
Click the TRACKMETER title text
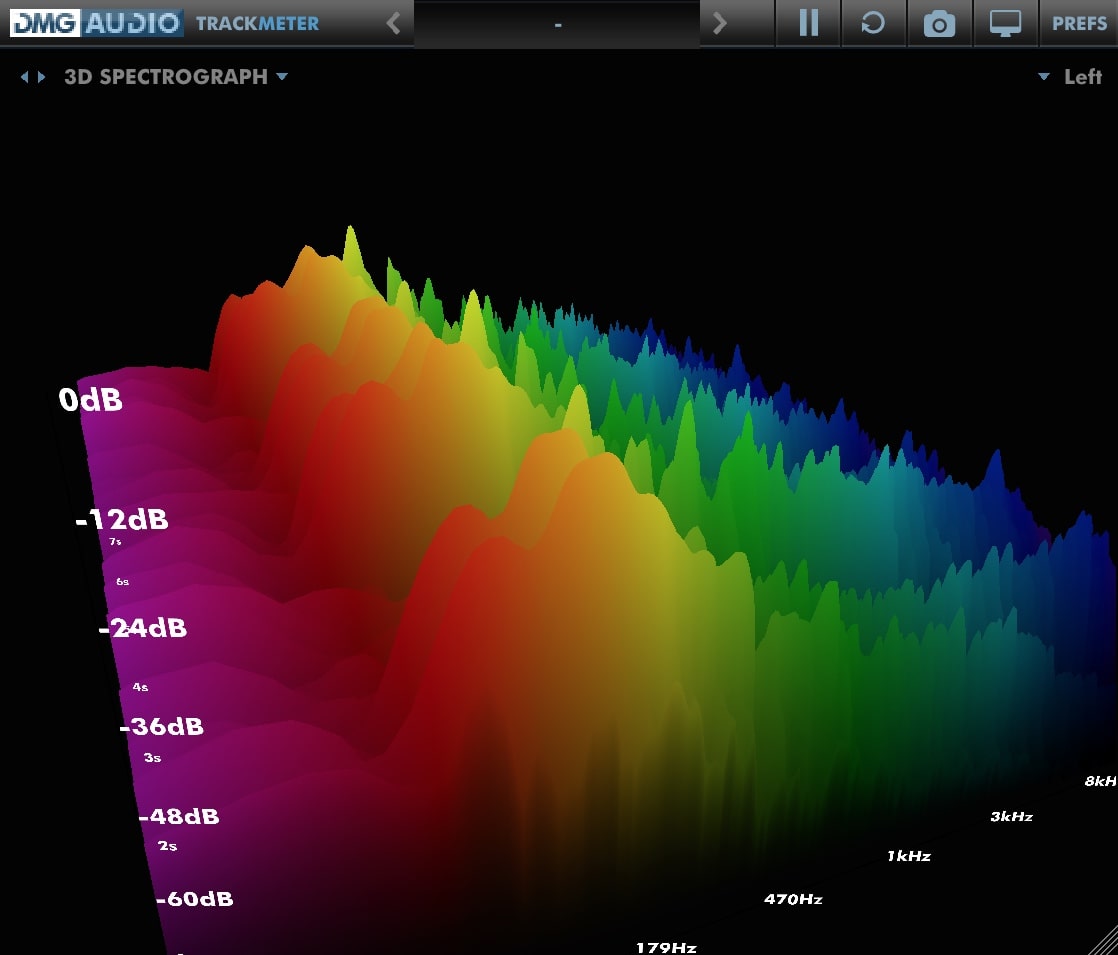coord(257,23)
